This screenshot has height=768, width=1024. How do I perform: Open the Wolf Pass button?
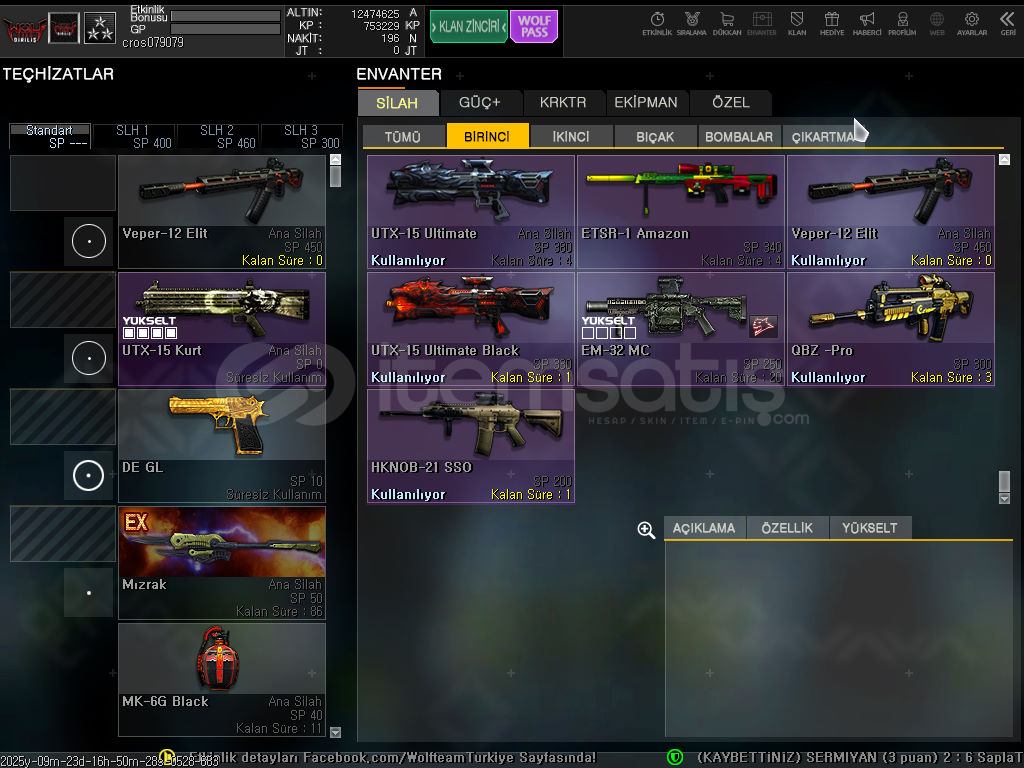(534, 27)
